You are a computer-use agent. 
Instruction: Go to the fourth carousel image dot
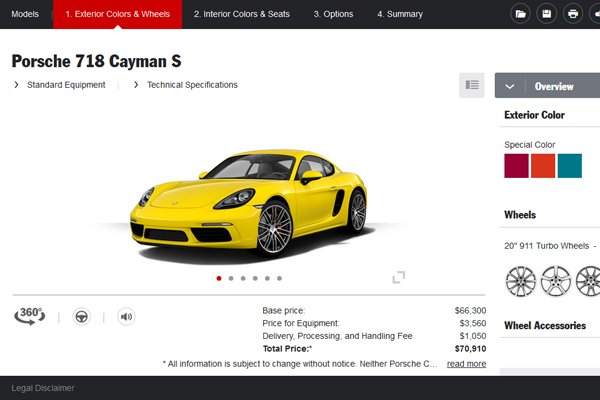255,278
